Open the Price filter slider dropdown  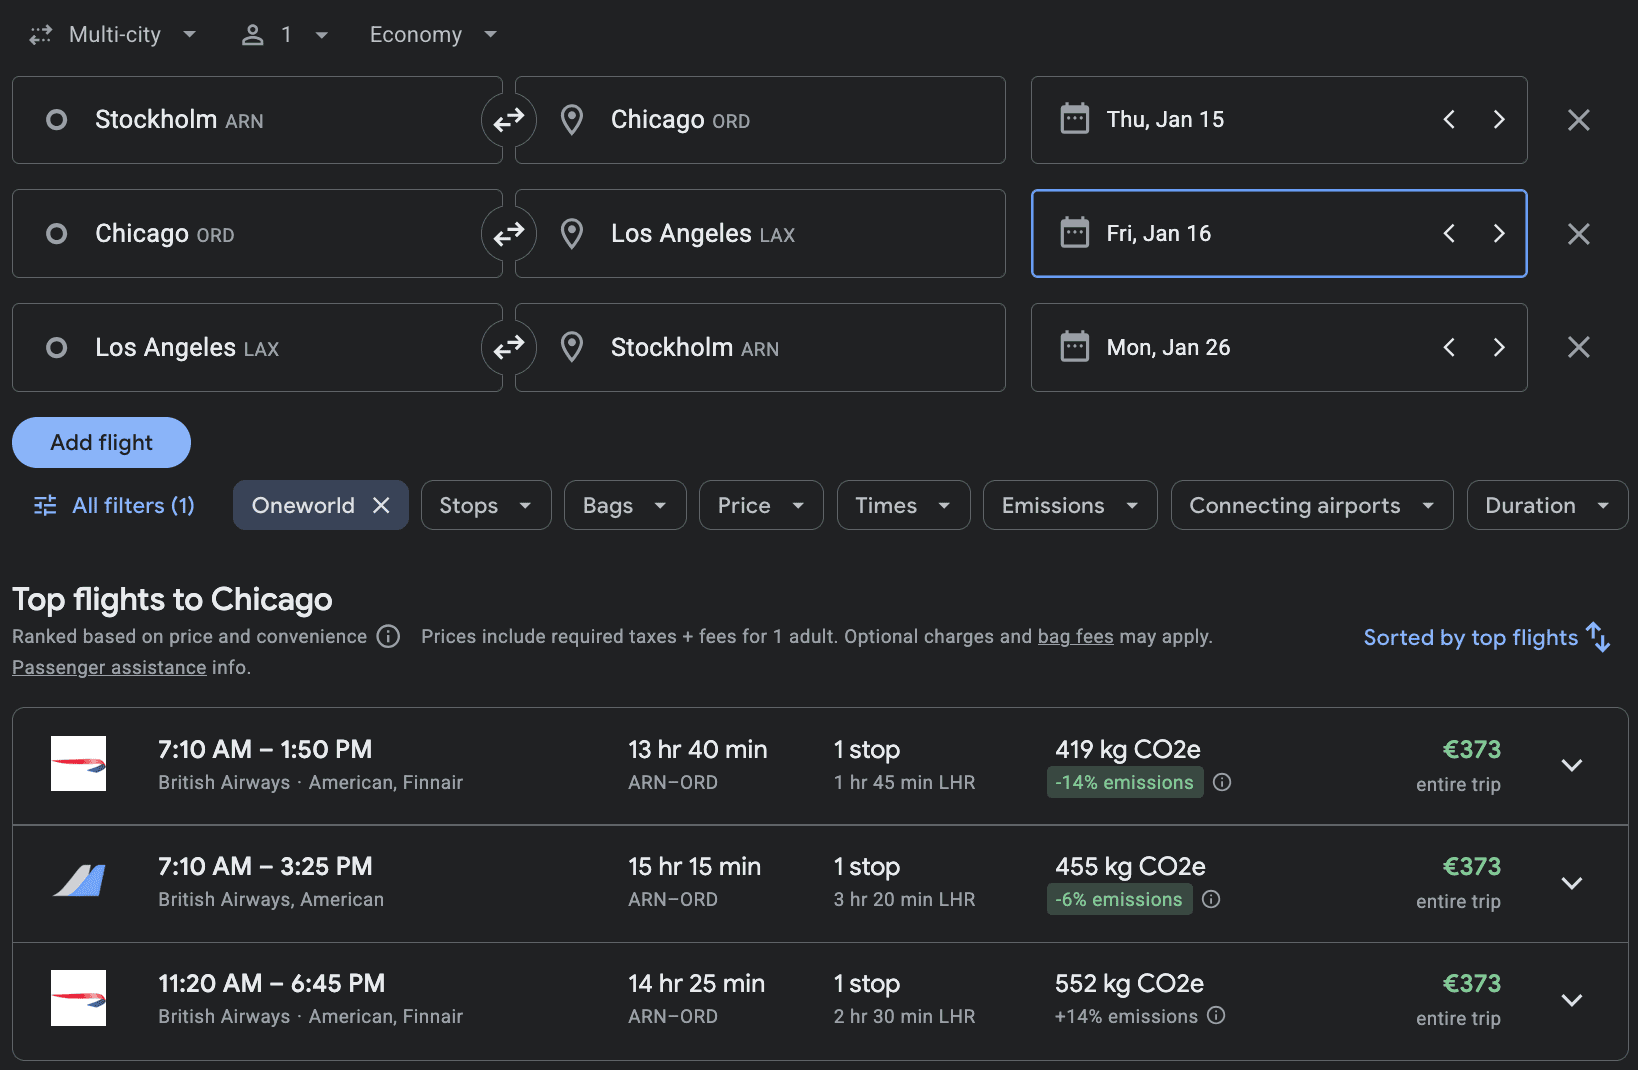(x=760, y=505)
